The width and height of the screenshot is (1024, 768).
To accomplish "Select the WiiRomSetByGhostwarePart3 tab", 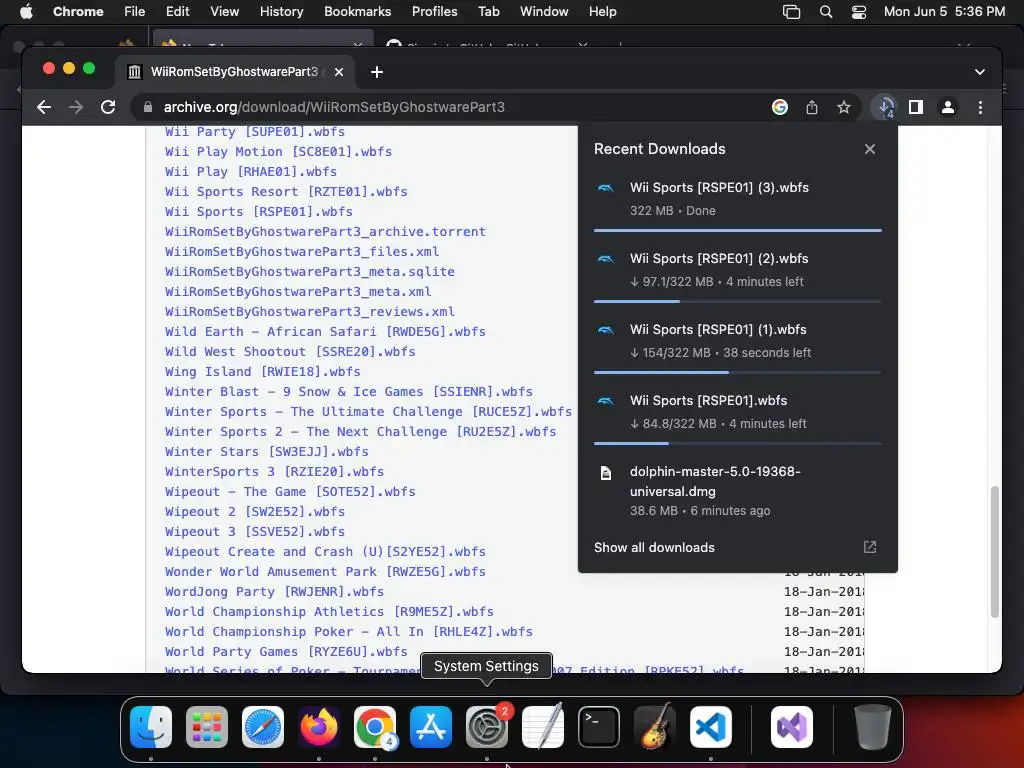I will click(x=234, y=72).
